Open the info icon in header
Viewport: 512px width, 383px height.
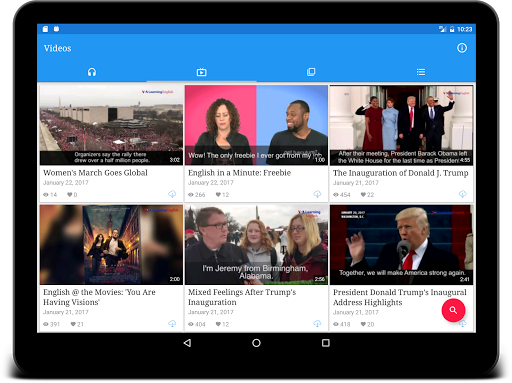(x=462, y=48)
